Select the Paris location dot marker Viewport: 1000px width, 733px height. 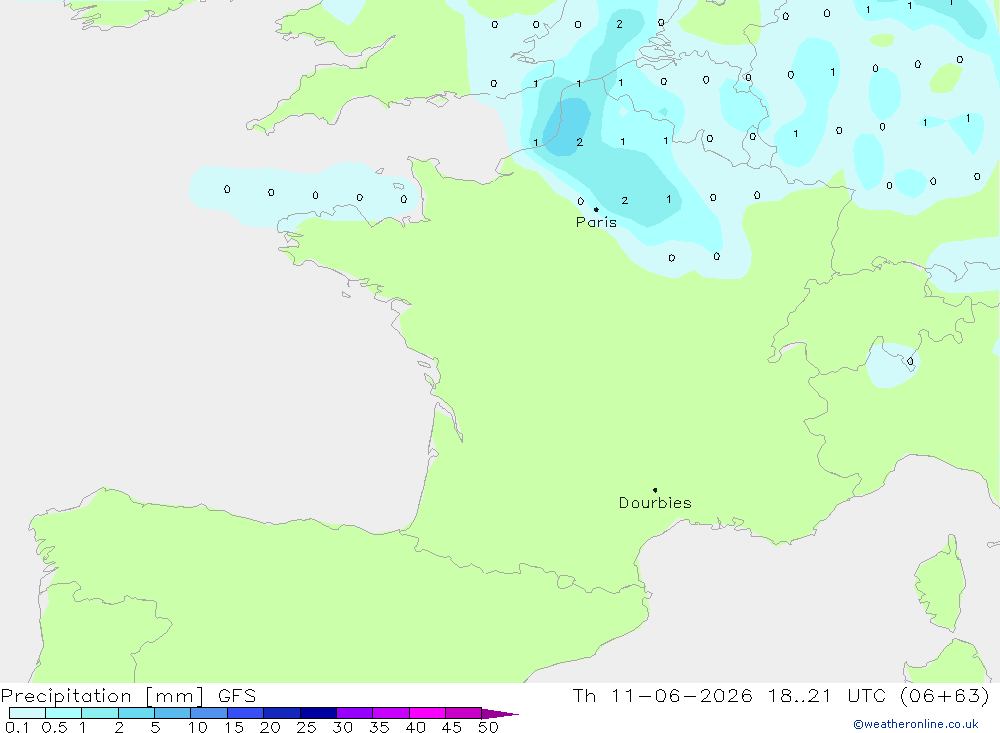tap(596, 209)
